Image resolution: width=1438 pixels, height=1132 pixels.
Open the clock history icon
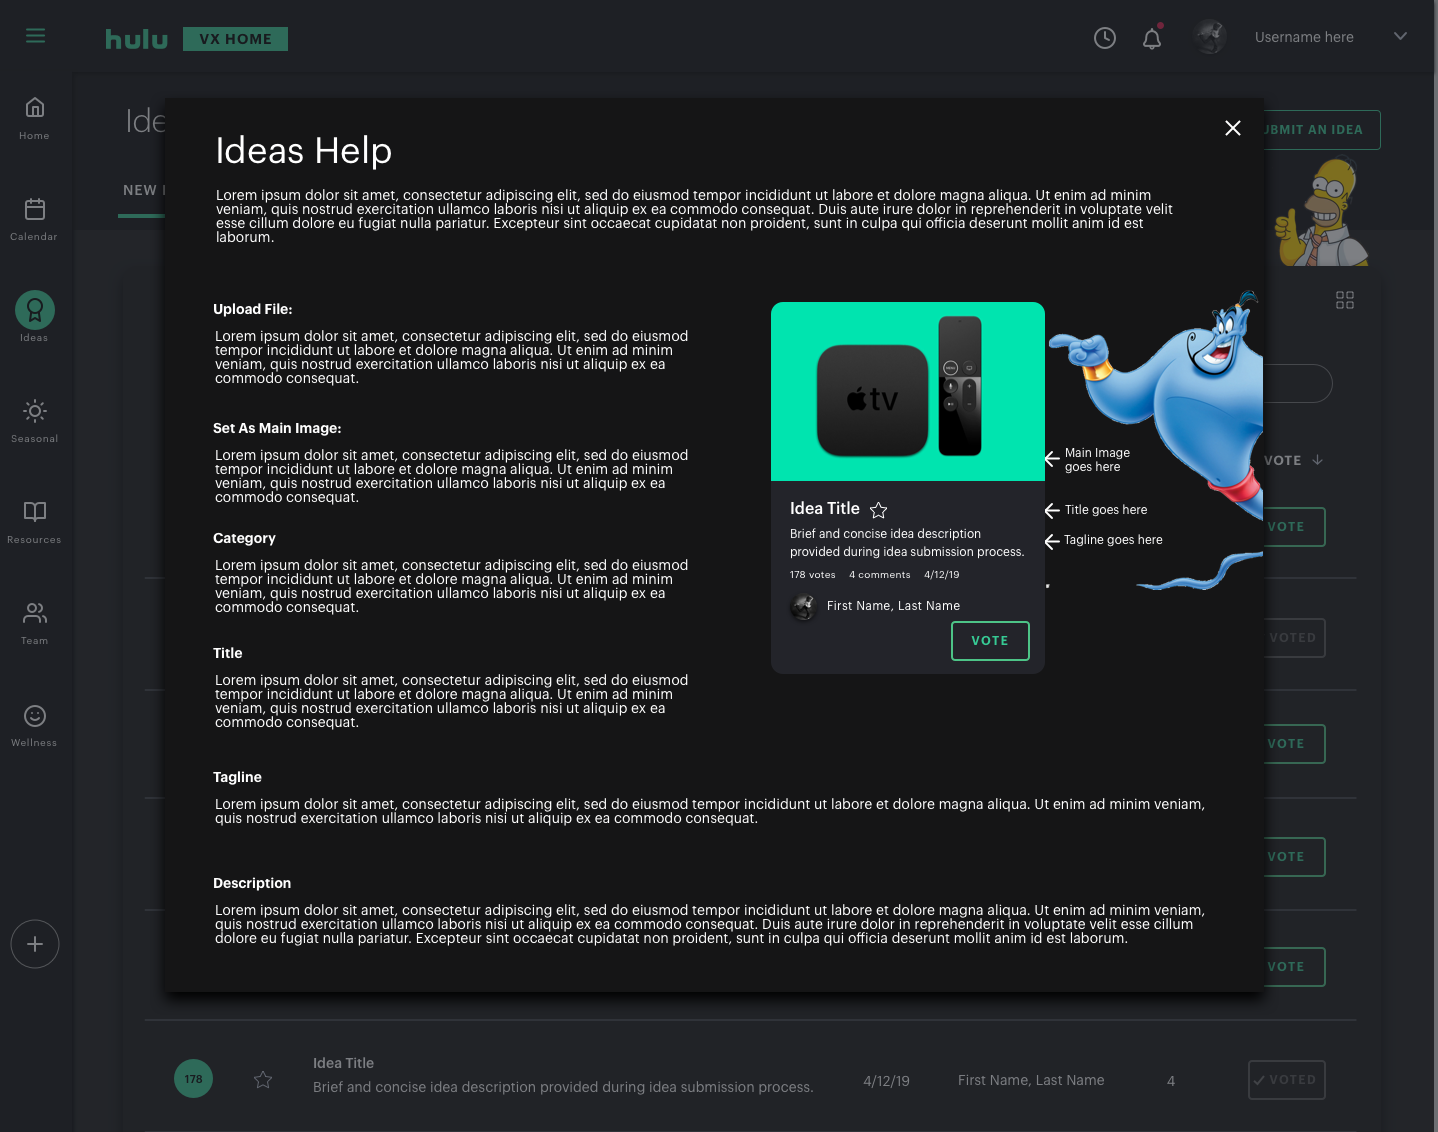pyautogui.click(x=1105, y=38)
